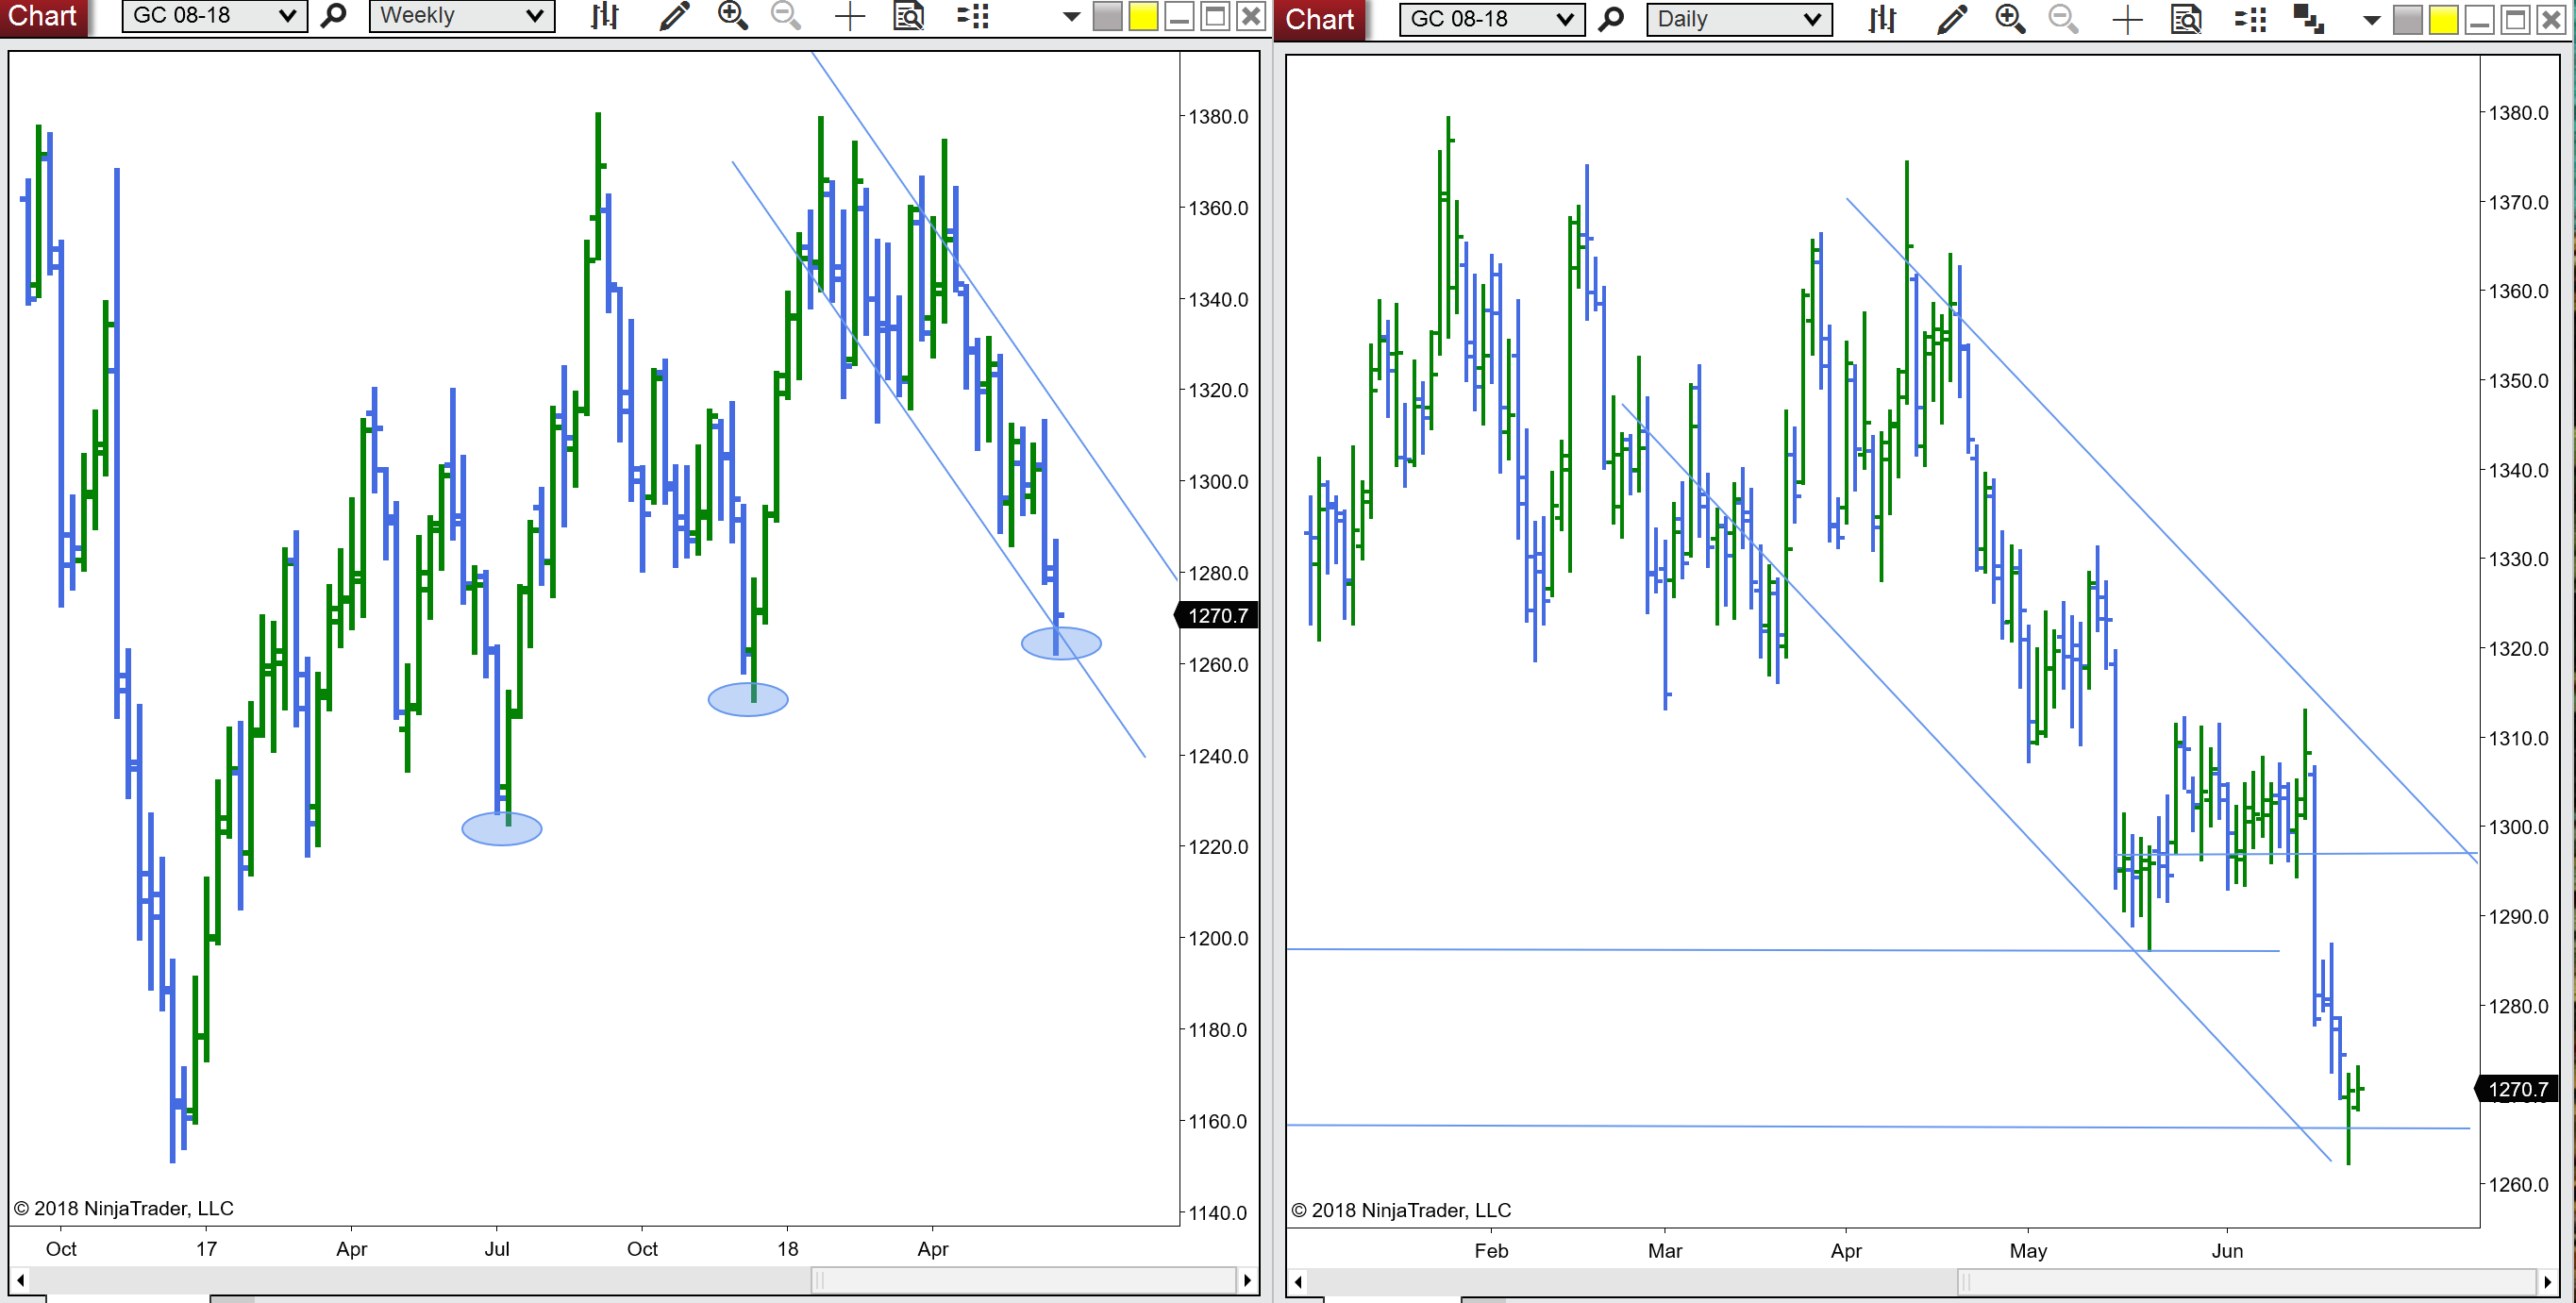
Task: Select the pencil Drawing Tools in Weekly chart
Action: 674,16
